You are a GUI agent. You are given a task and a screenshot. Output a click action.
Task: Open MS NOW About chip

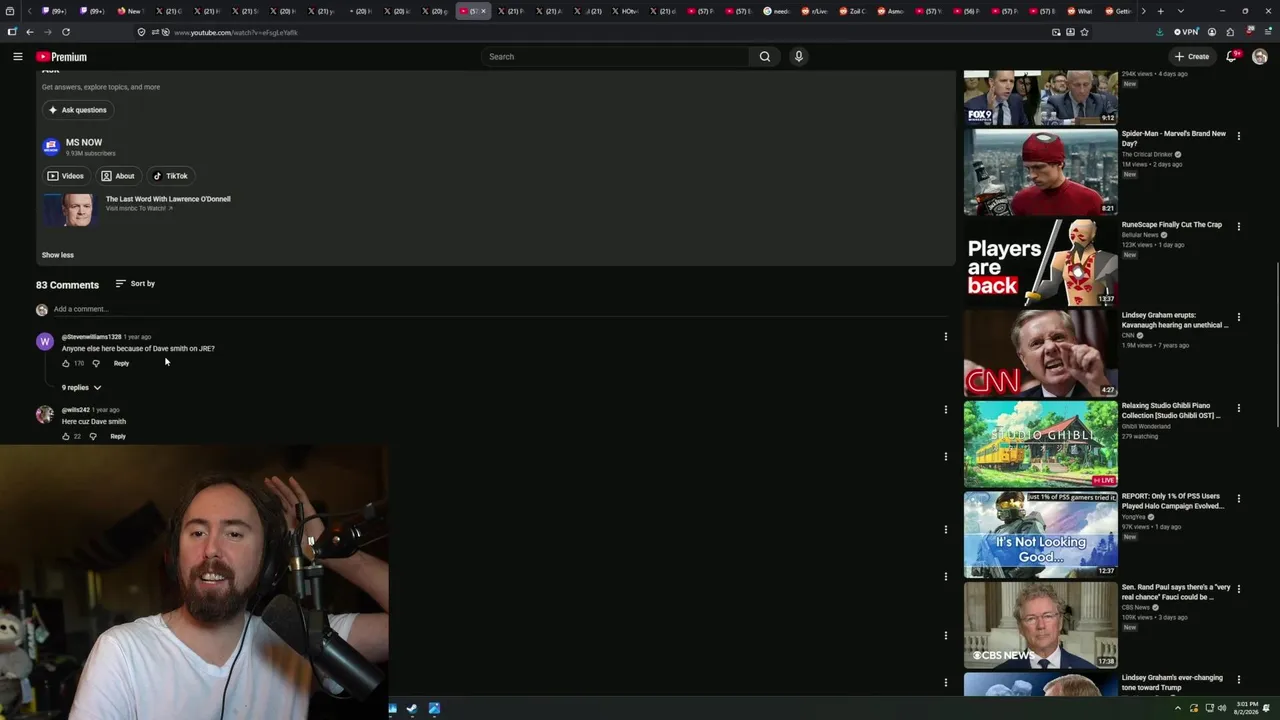[x=118, y=176]
